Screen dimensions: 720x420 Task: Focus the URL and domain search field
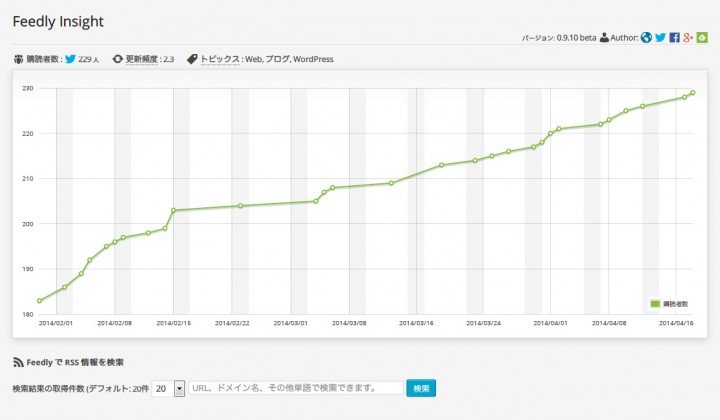point(295,388)
